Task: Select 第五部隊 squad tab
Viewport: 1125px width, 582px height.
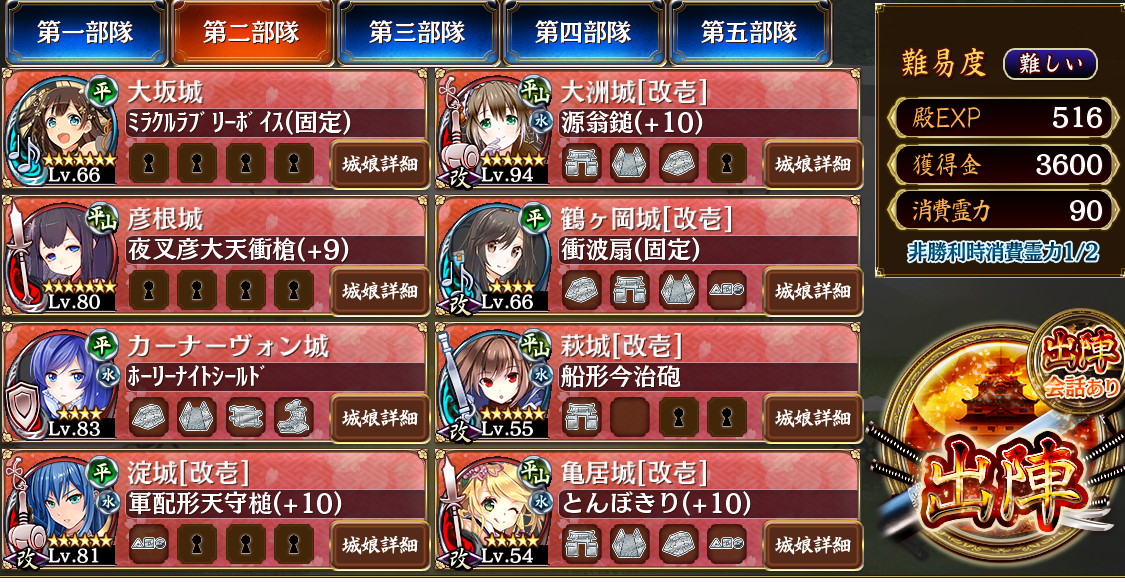Action: pos(749,32)
